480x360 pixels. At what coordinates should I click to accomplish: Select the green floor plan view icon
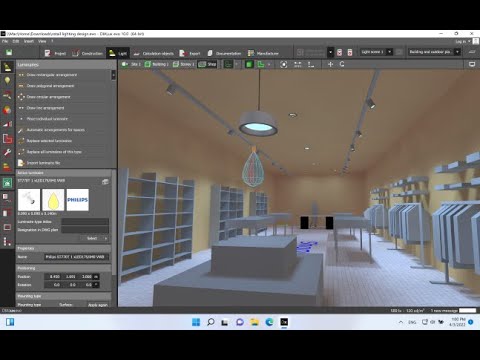tap(260, 64)
